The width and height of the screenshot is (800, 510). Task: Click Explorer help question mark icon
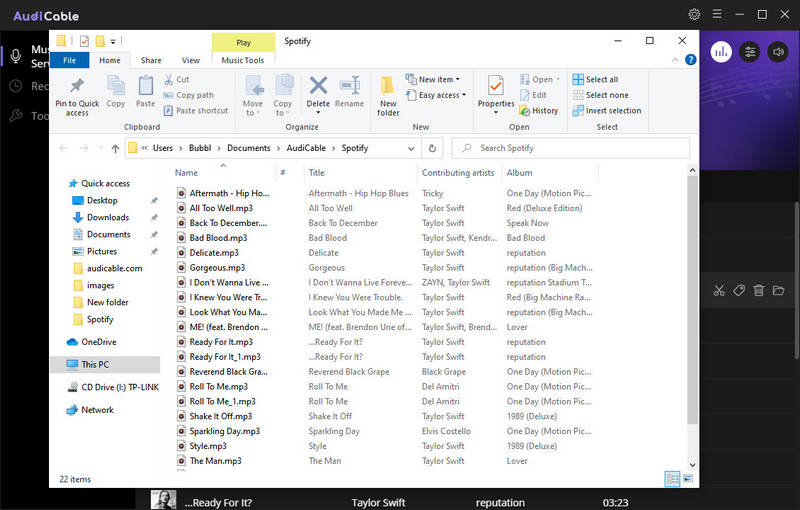tap(690, 60)
